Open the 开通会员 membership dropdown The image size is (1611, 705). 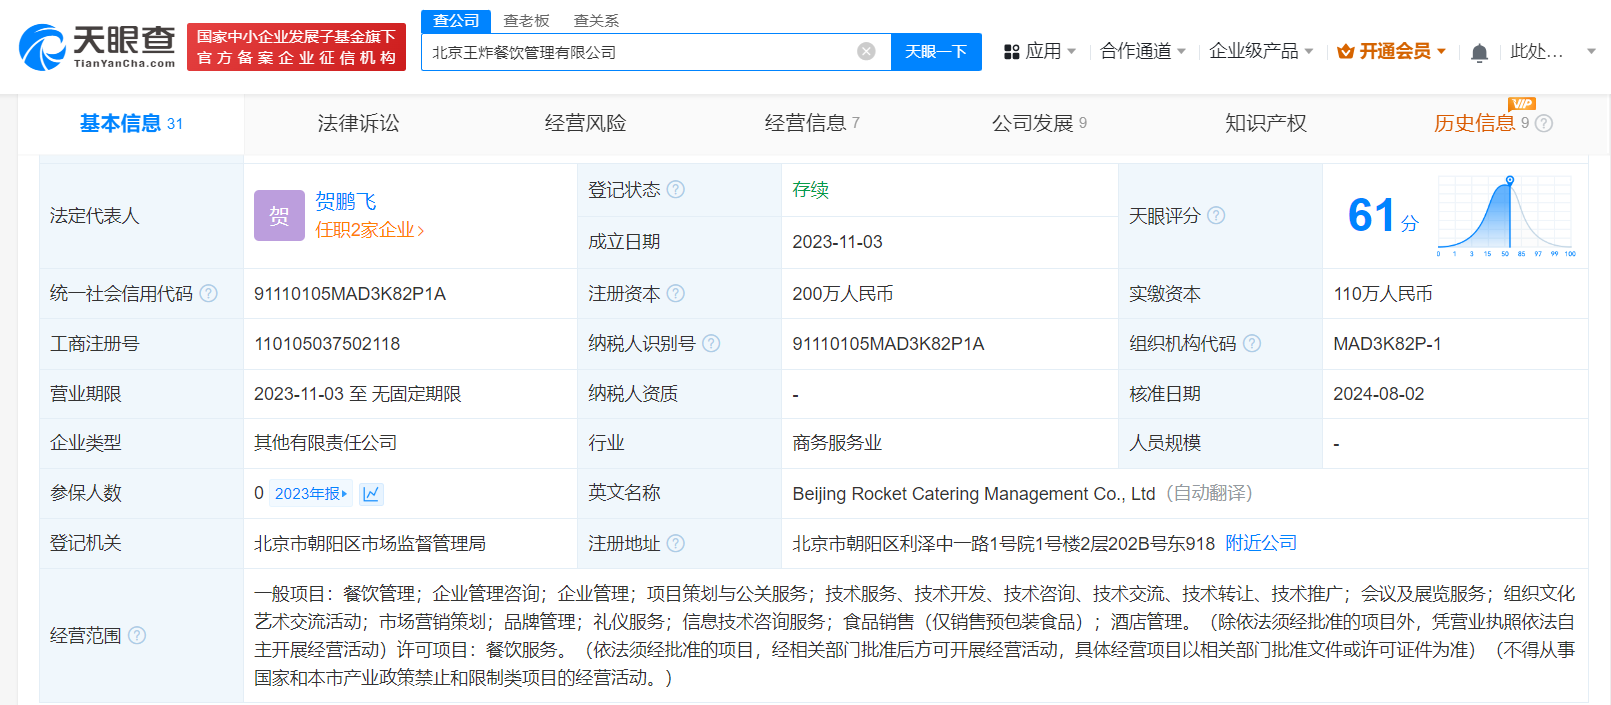pyautogui.click(x=1392, y=51)
